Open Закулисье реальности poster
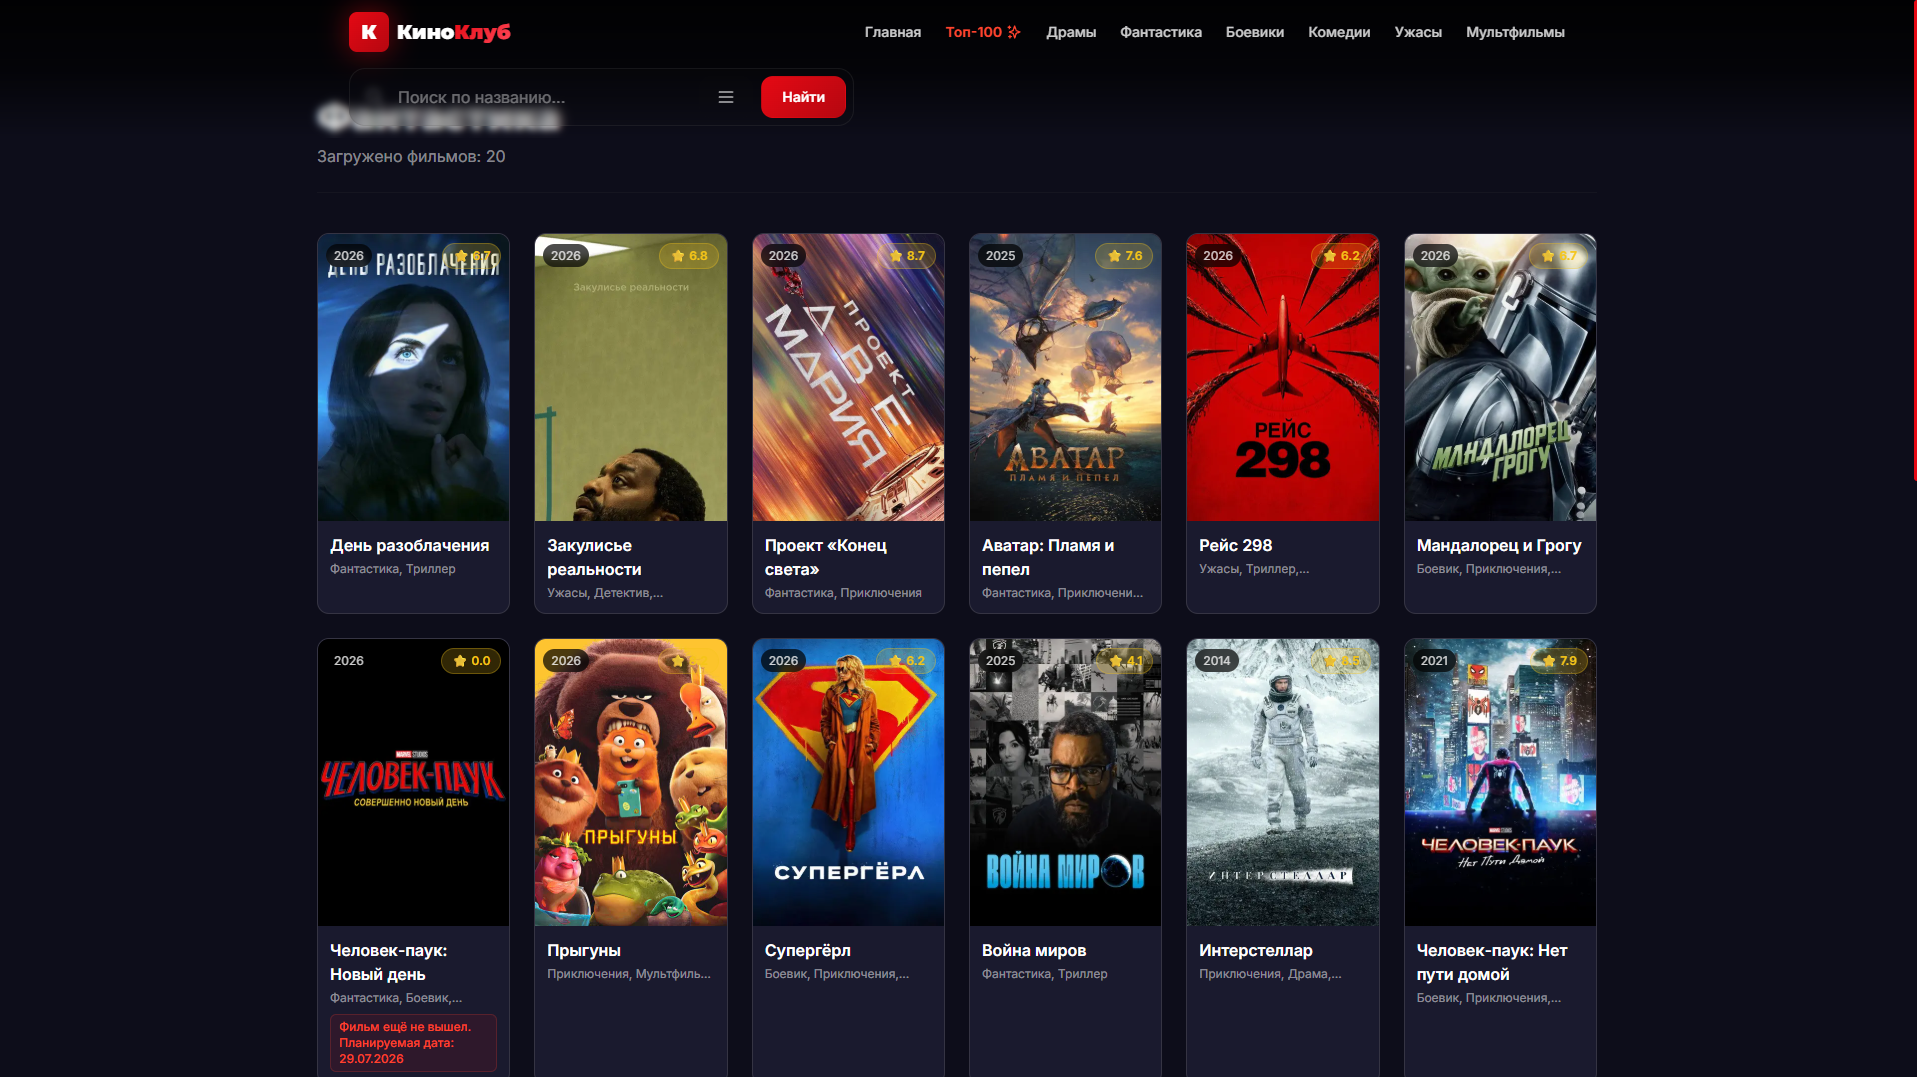1917x1077 pixels. [631, 377]
